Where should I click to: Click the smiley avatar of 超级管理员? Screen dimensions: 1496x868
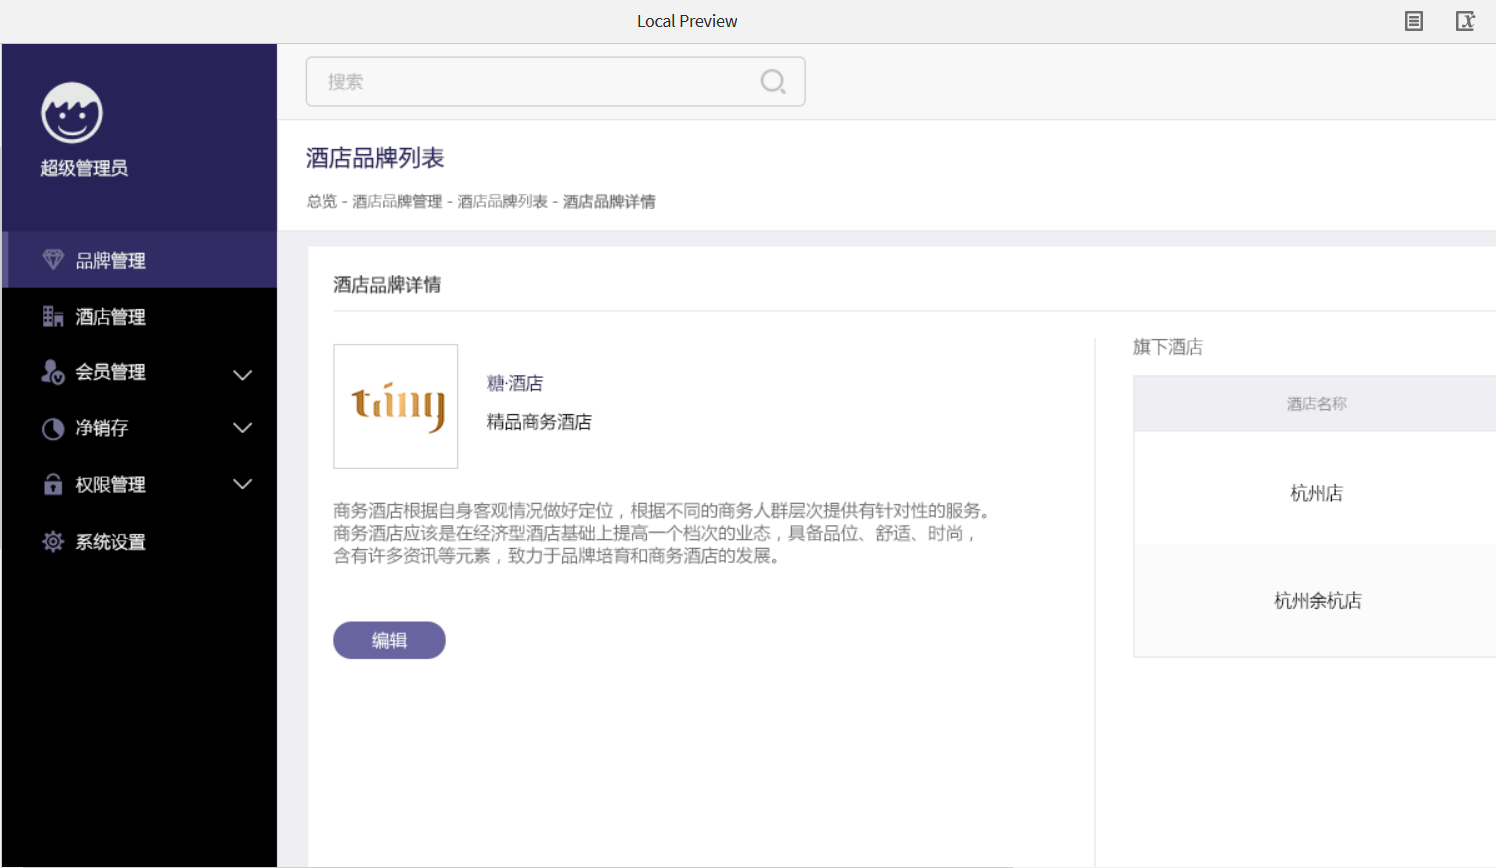[x=72, y=113]
